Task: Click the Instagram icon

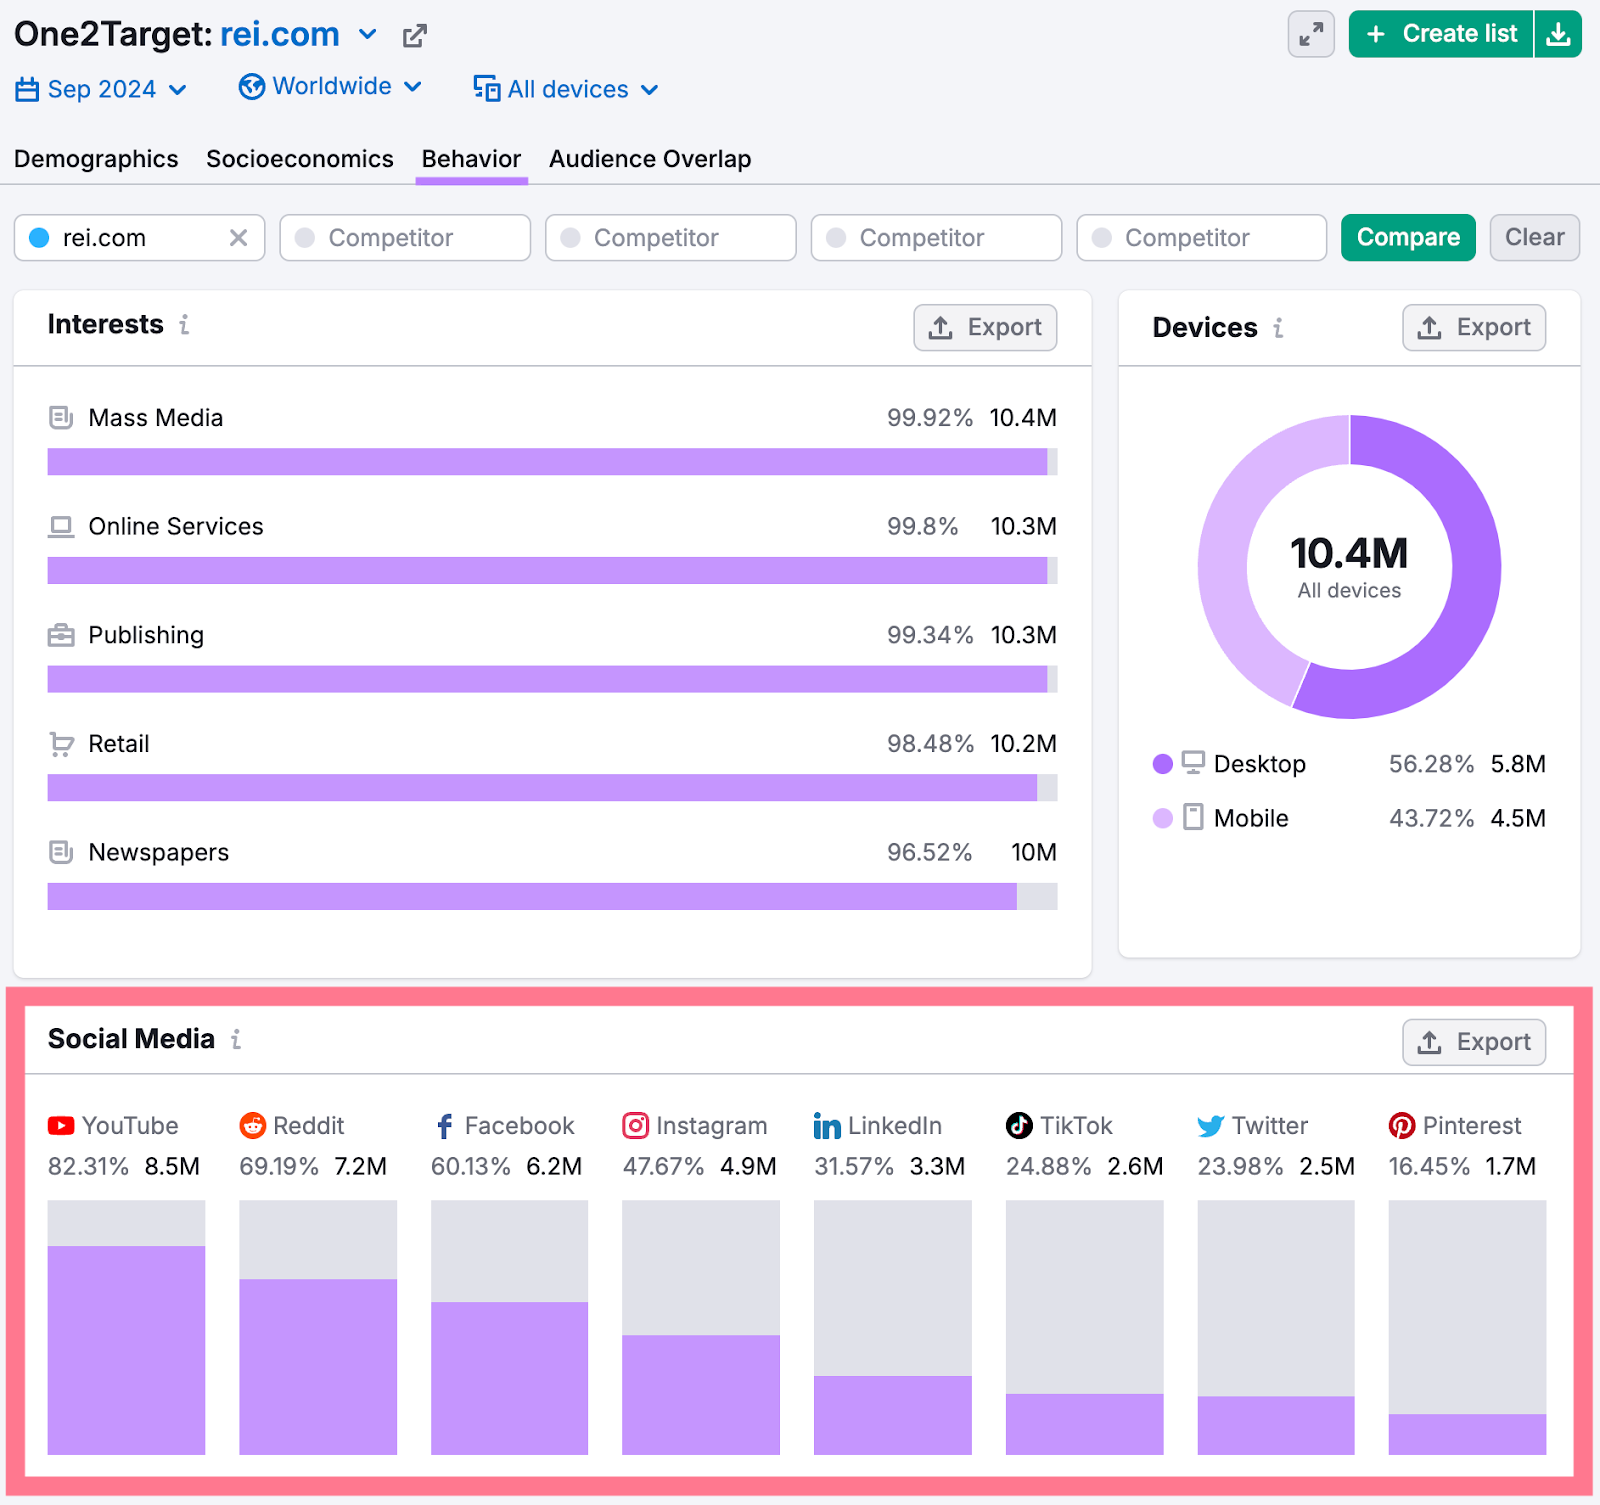Action: point(635,1125)
